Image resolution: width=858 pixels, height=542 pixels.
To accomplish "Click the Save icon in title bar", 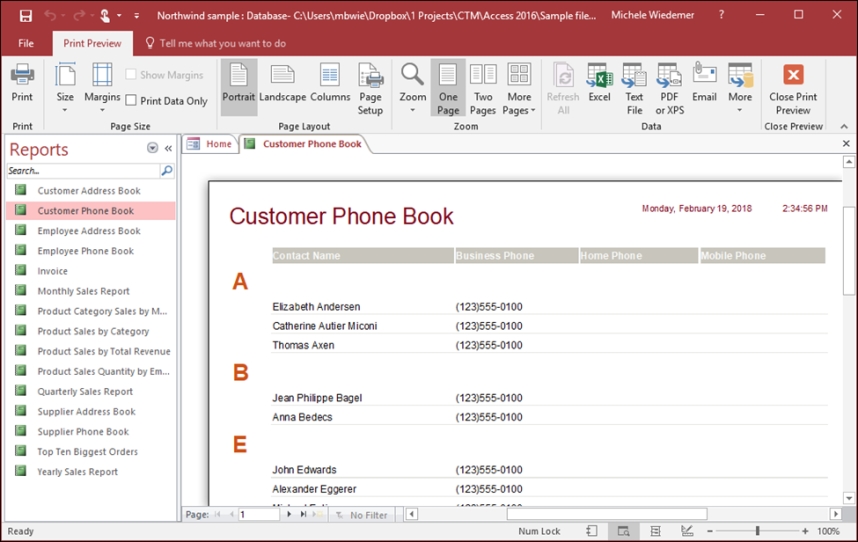I will click(26, 16).
